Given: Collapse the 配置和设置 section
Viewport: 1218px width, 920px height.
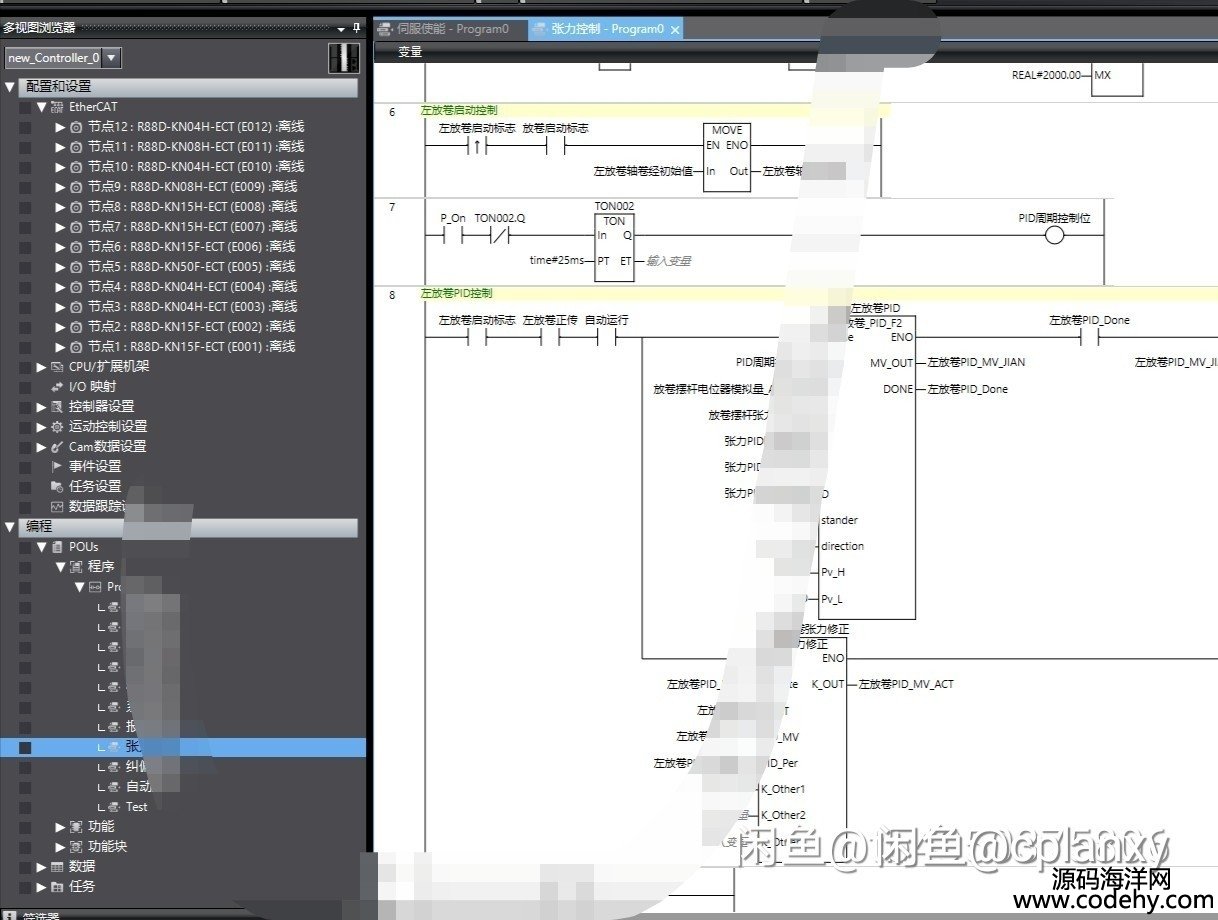Looking at the screenshot, I should pos(10,87).
